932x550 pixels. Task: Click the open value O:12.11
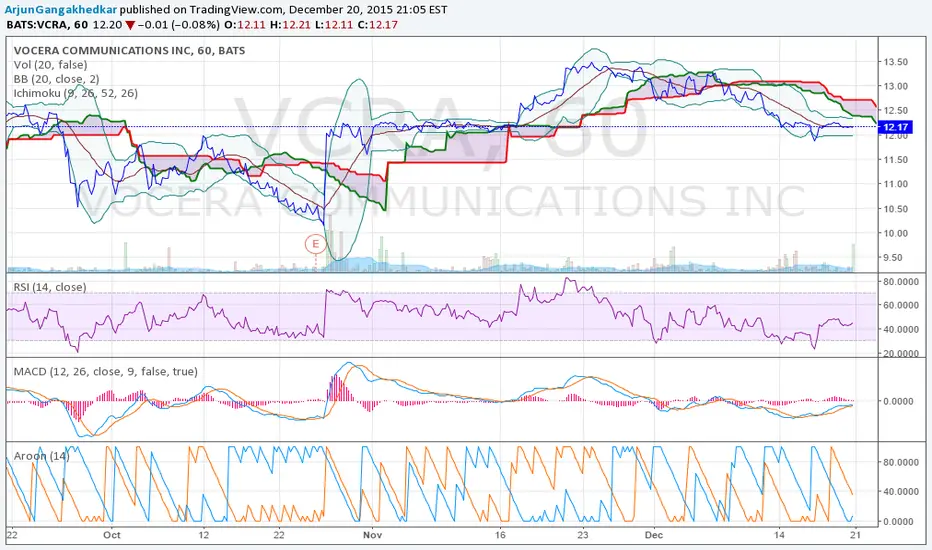(244, 25)
